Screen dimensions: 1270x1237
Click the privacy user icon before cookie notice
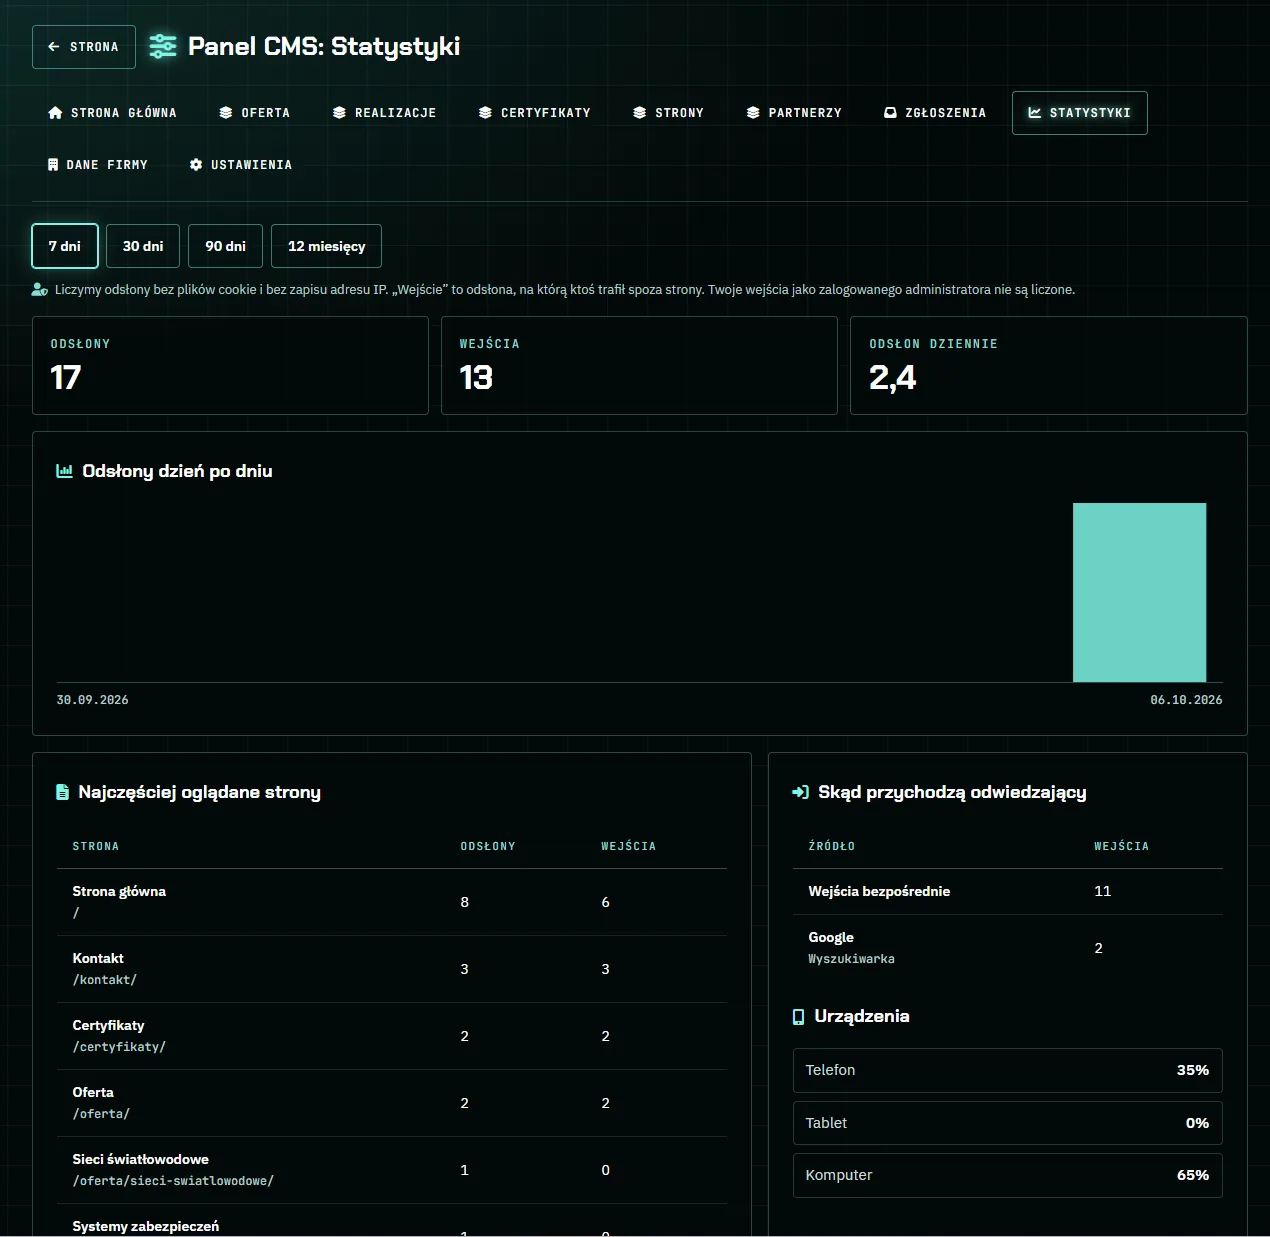click(x=40, y=290)
